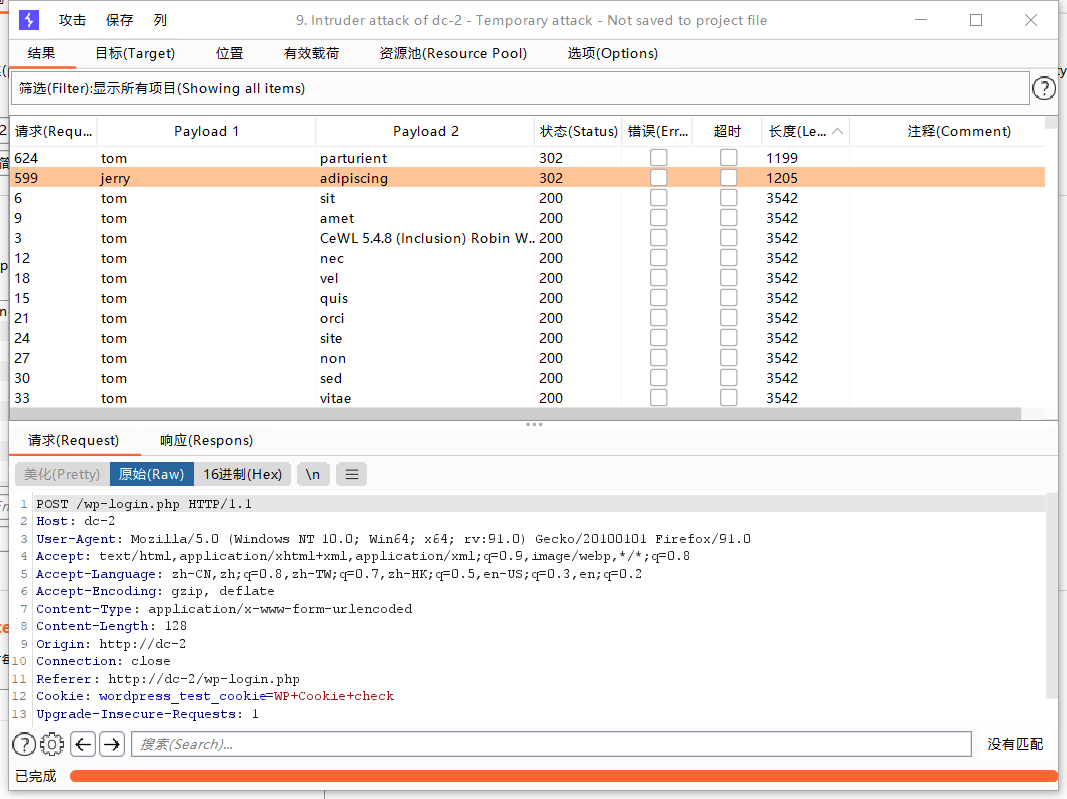Click the Burp Suite lightning logo icon

(x=29, y=20)
